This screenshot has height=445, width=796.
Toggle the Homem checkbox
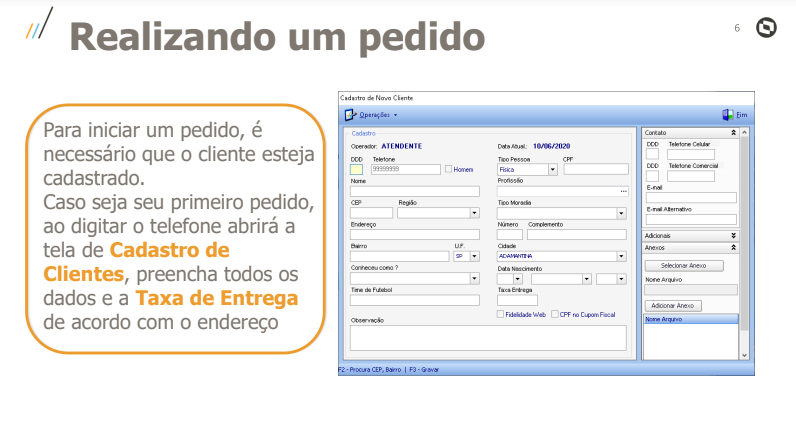[449, 169]
